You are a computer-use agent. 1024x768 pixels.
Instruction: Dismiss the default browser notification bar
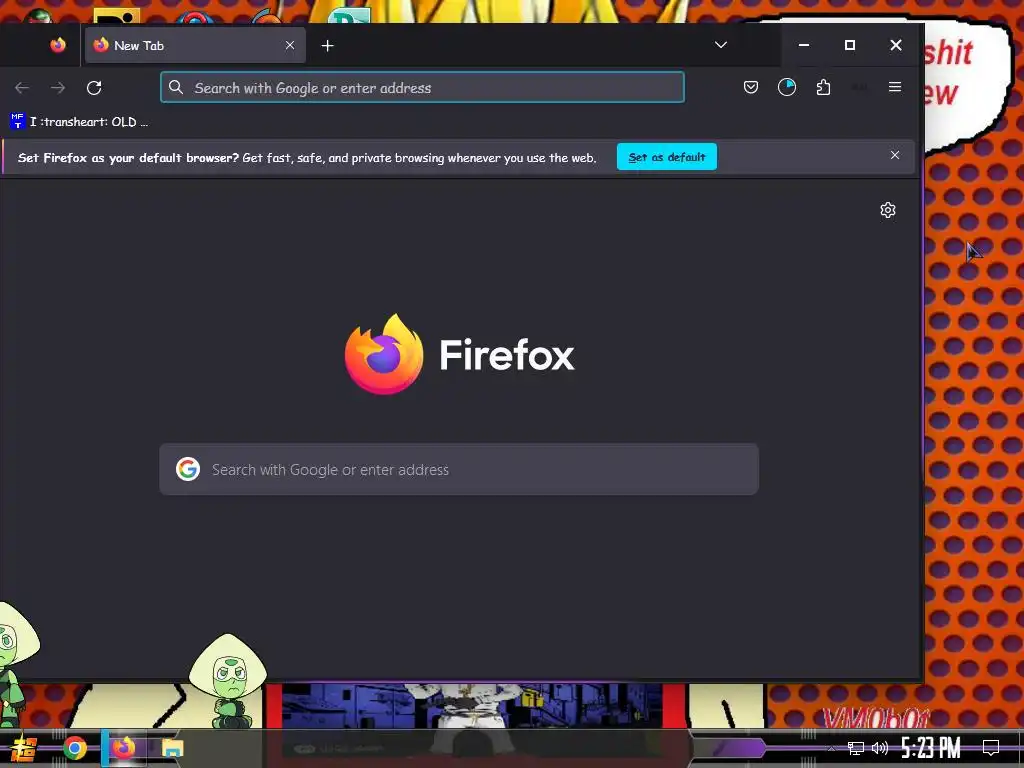[895, 155]
